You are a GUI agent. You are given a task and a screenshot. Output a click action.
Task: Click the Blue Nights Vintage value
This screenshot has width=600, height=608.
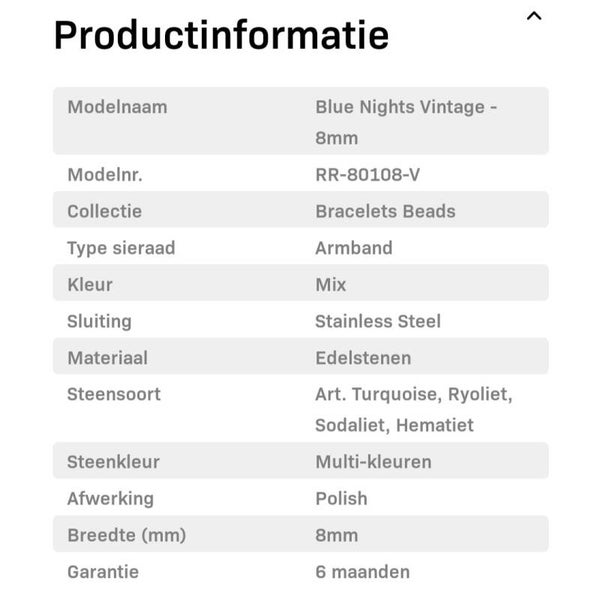406,107
